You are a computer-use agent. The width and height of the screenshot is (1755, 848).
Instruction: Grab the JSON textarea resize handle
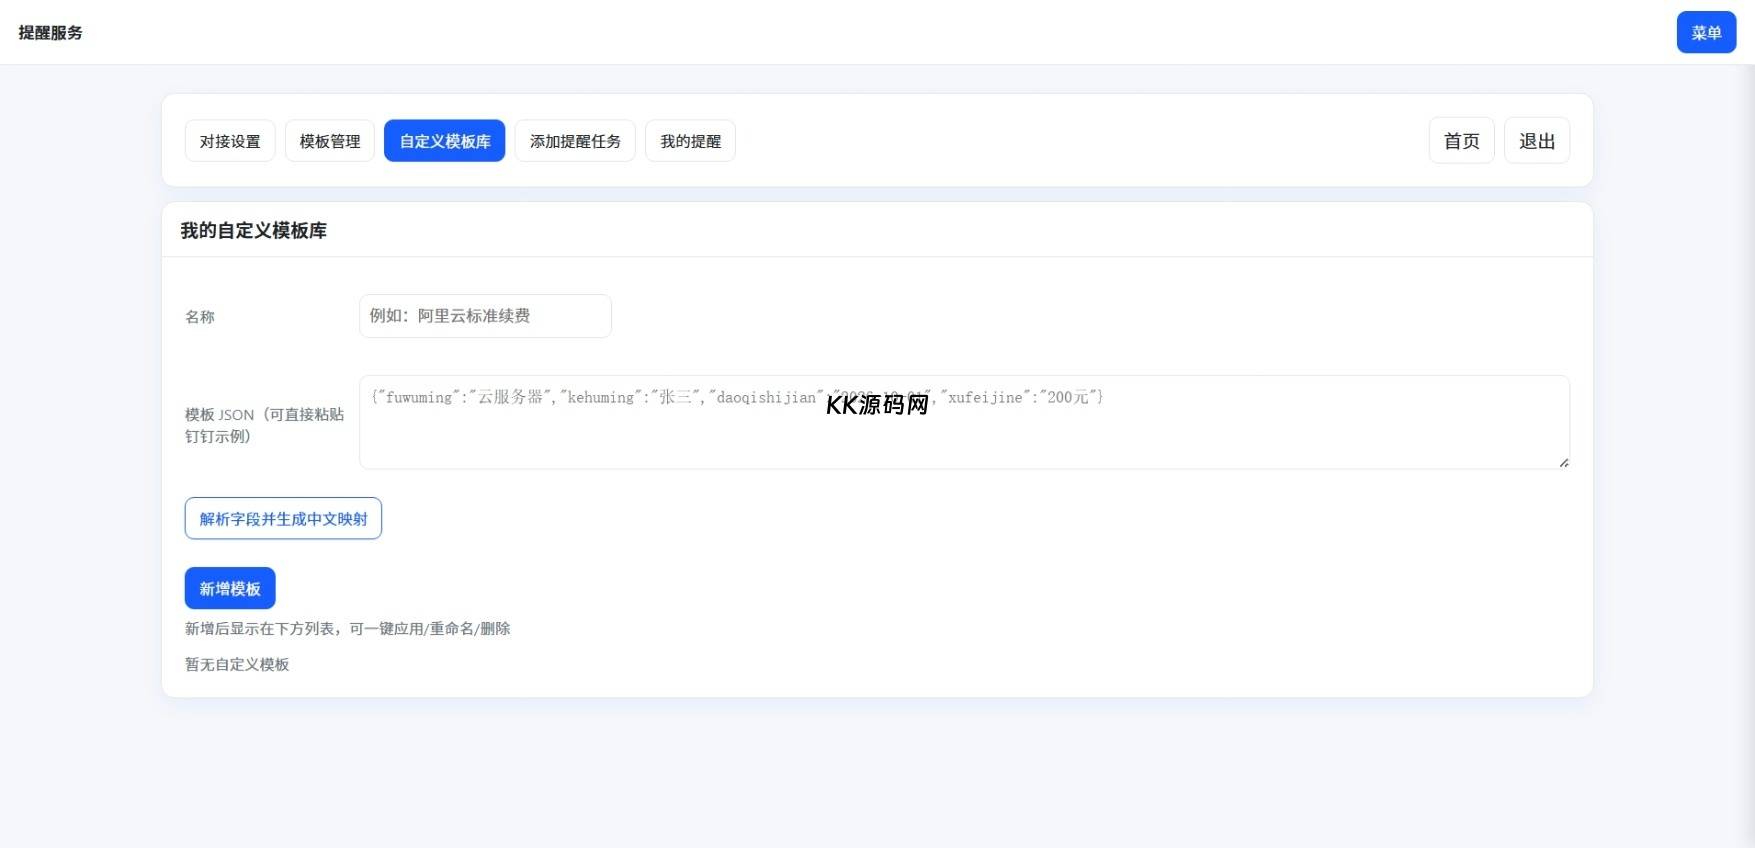[1563, 462]
